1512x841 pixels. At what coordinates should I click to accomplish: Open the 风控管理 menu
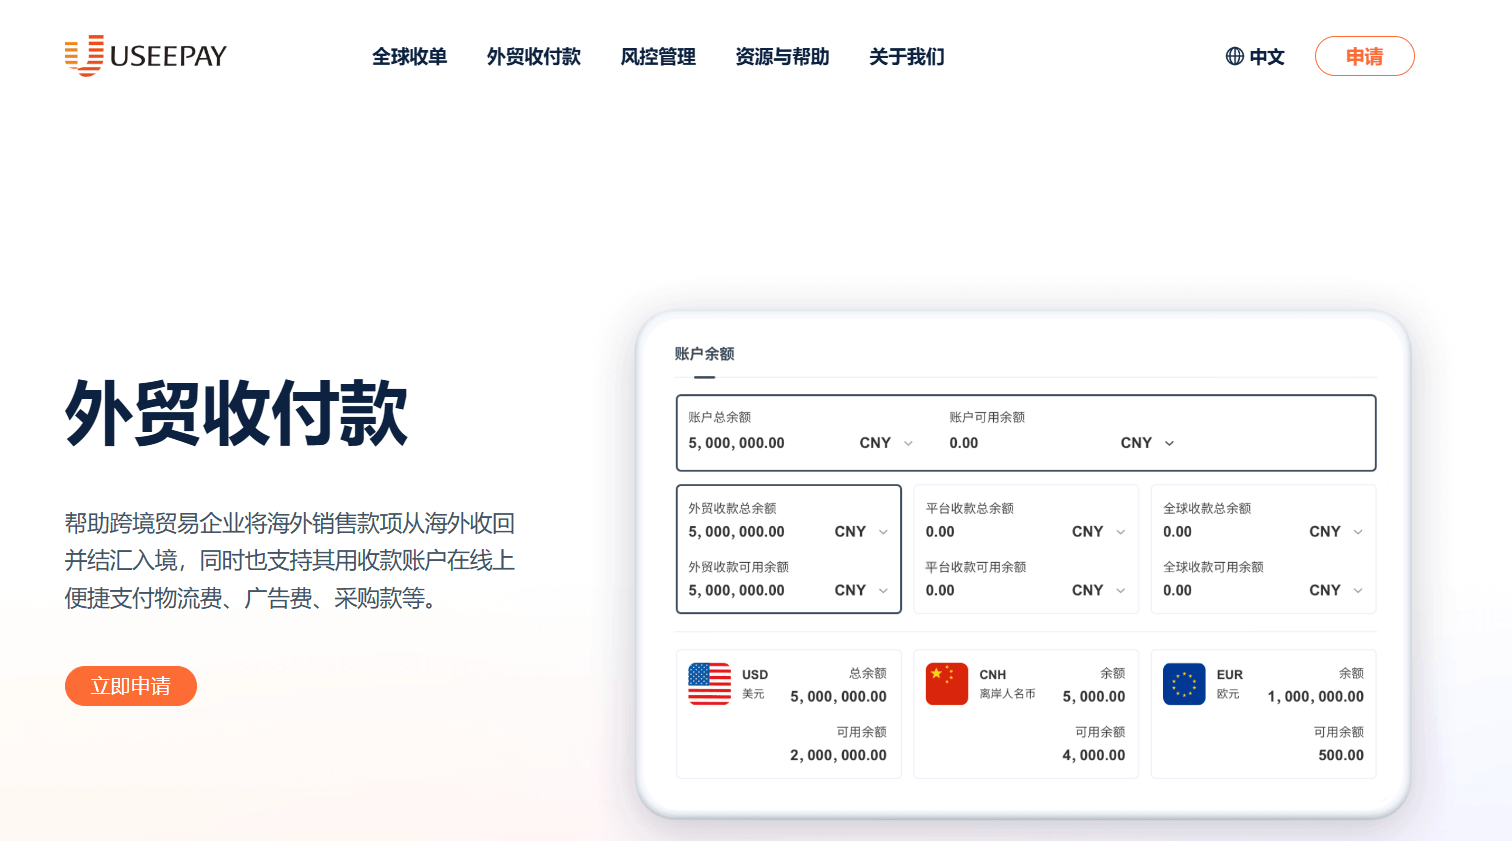pos(658,57)
